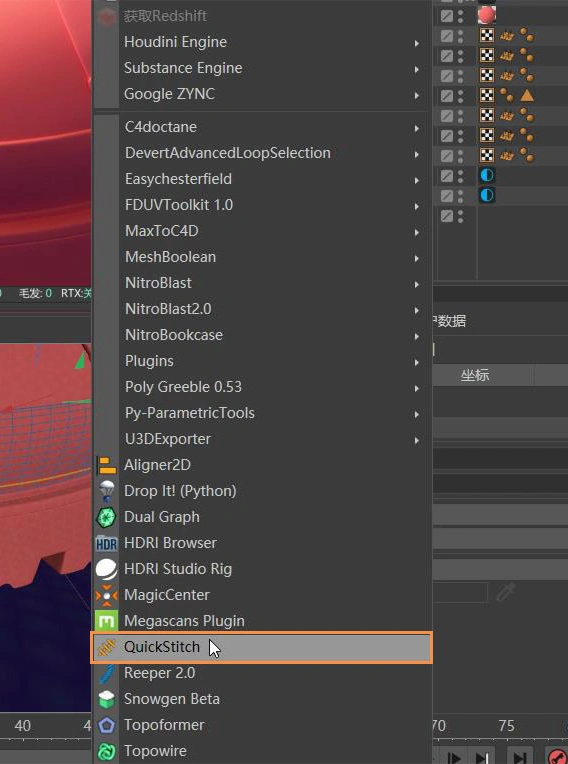Screen dimensions: 568x764
Task: Launch Reeper 2.0 from its rope icon
Action: click(107, 673)
